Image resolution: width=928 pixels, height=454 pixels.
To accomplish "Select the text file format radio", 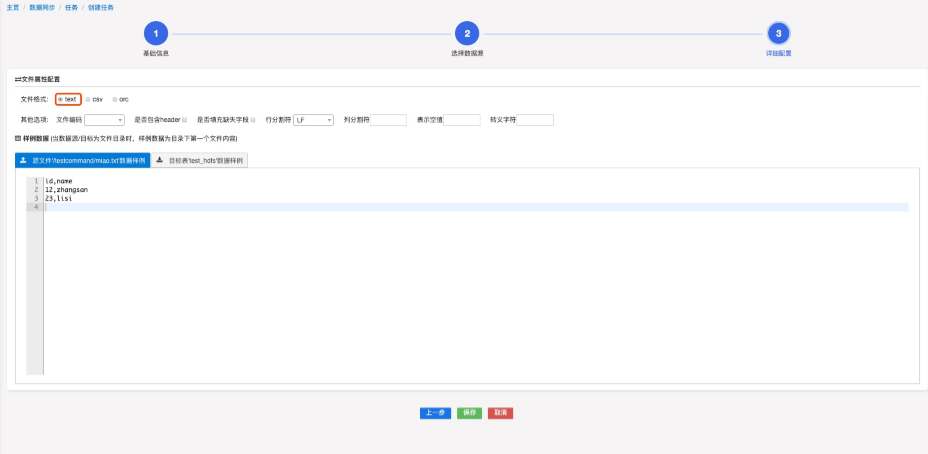I will click(x=61, y=99).
